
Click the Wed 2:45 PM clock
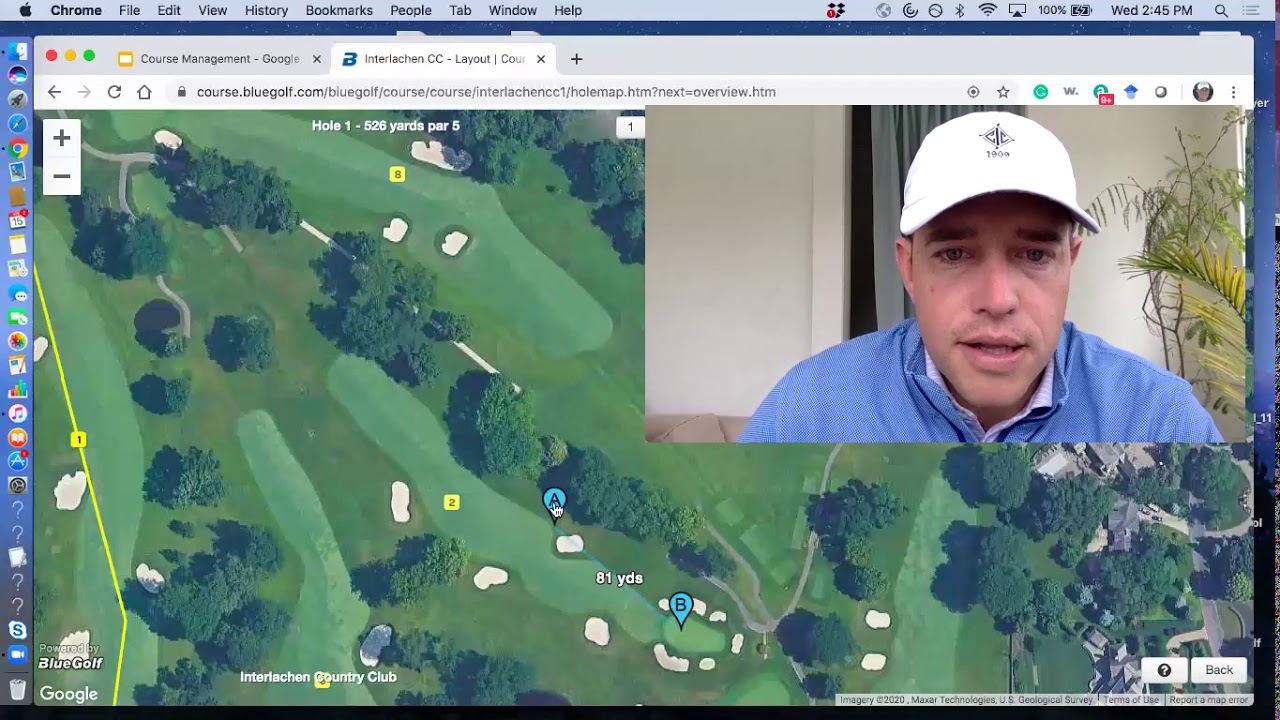coord(1151,10)
